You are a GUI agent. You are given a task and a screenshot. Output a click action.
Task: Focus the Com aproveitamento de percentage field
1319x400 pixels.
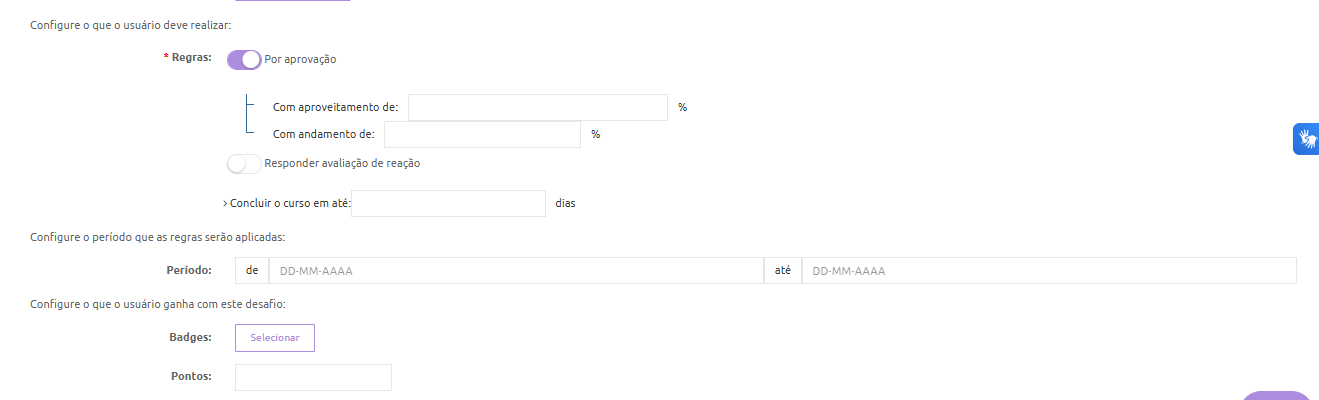tap(537, 108)
